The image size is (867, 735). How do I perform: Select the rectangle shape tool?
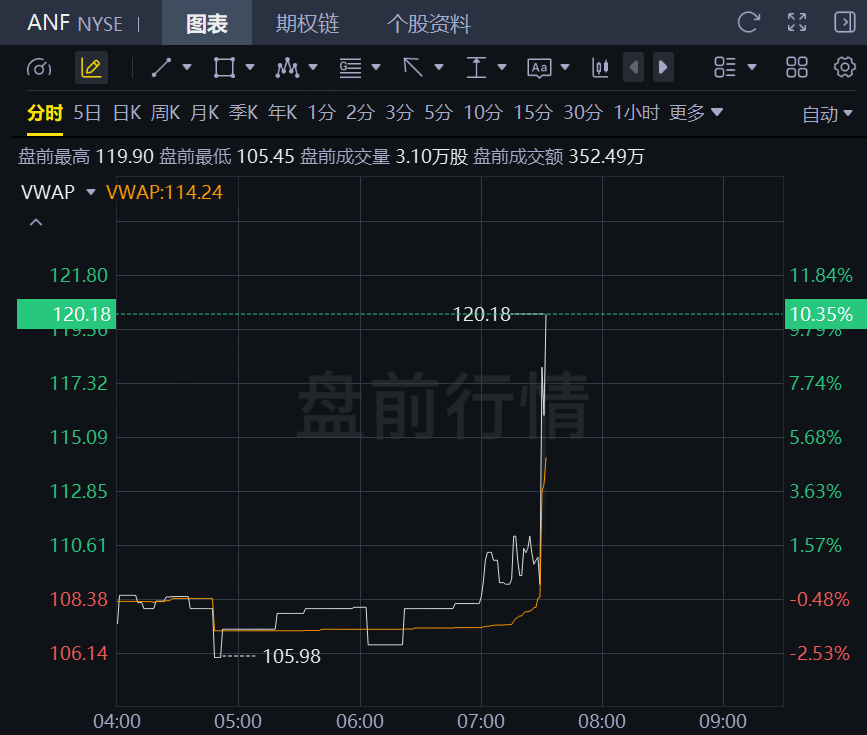224,67
